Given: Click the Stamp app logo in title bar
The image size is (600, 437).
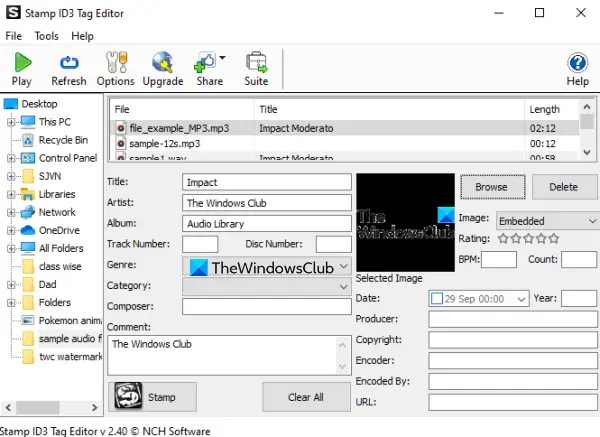Looking at the screenshot, I should point(13,13).
